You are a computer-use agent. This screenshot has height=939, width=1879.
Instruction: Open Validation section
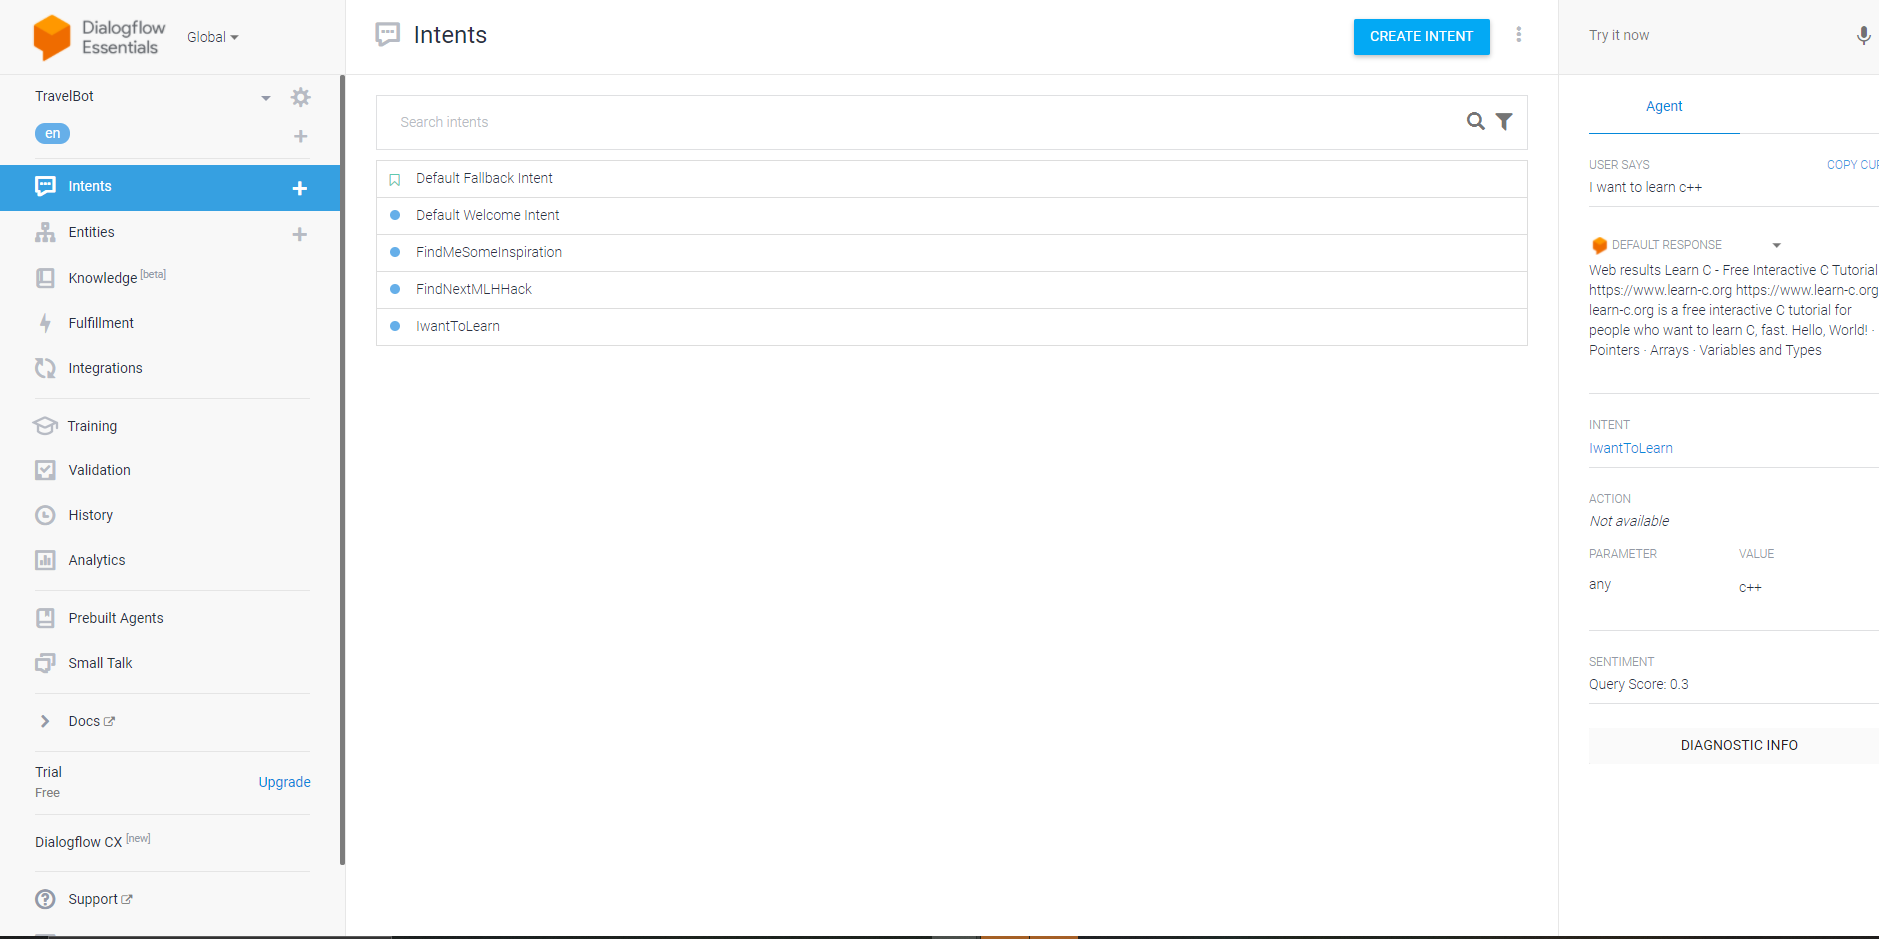click(x=99, y=470)
